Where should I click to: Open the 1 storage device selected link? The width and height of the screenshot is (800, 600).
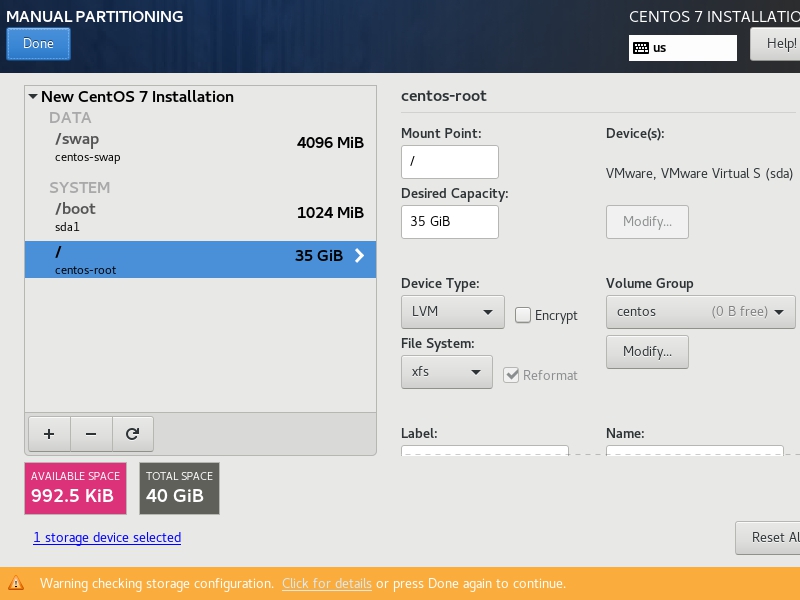click(107, 537)
